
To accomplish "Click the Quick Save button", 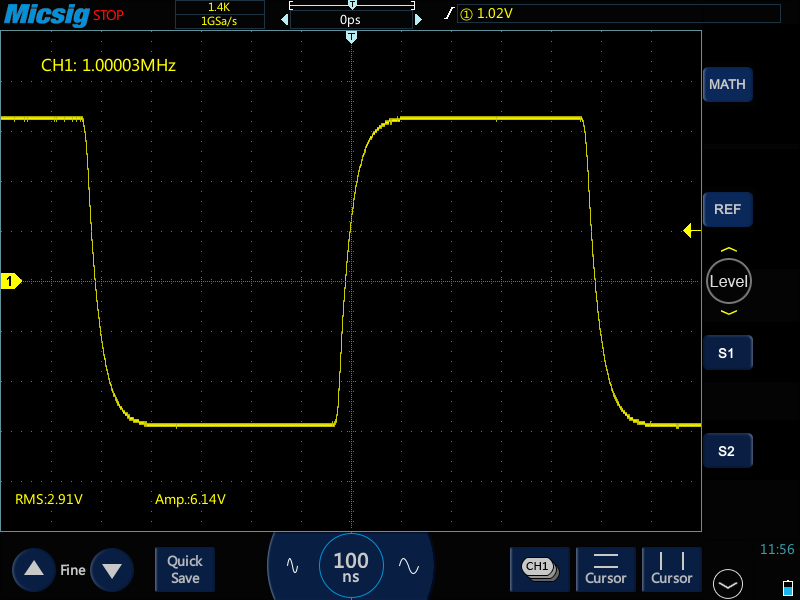I will (185, 570).
